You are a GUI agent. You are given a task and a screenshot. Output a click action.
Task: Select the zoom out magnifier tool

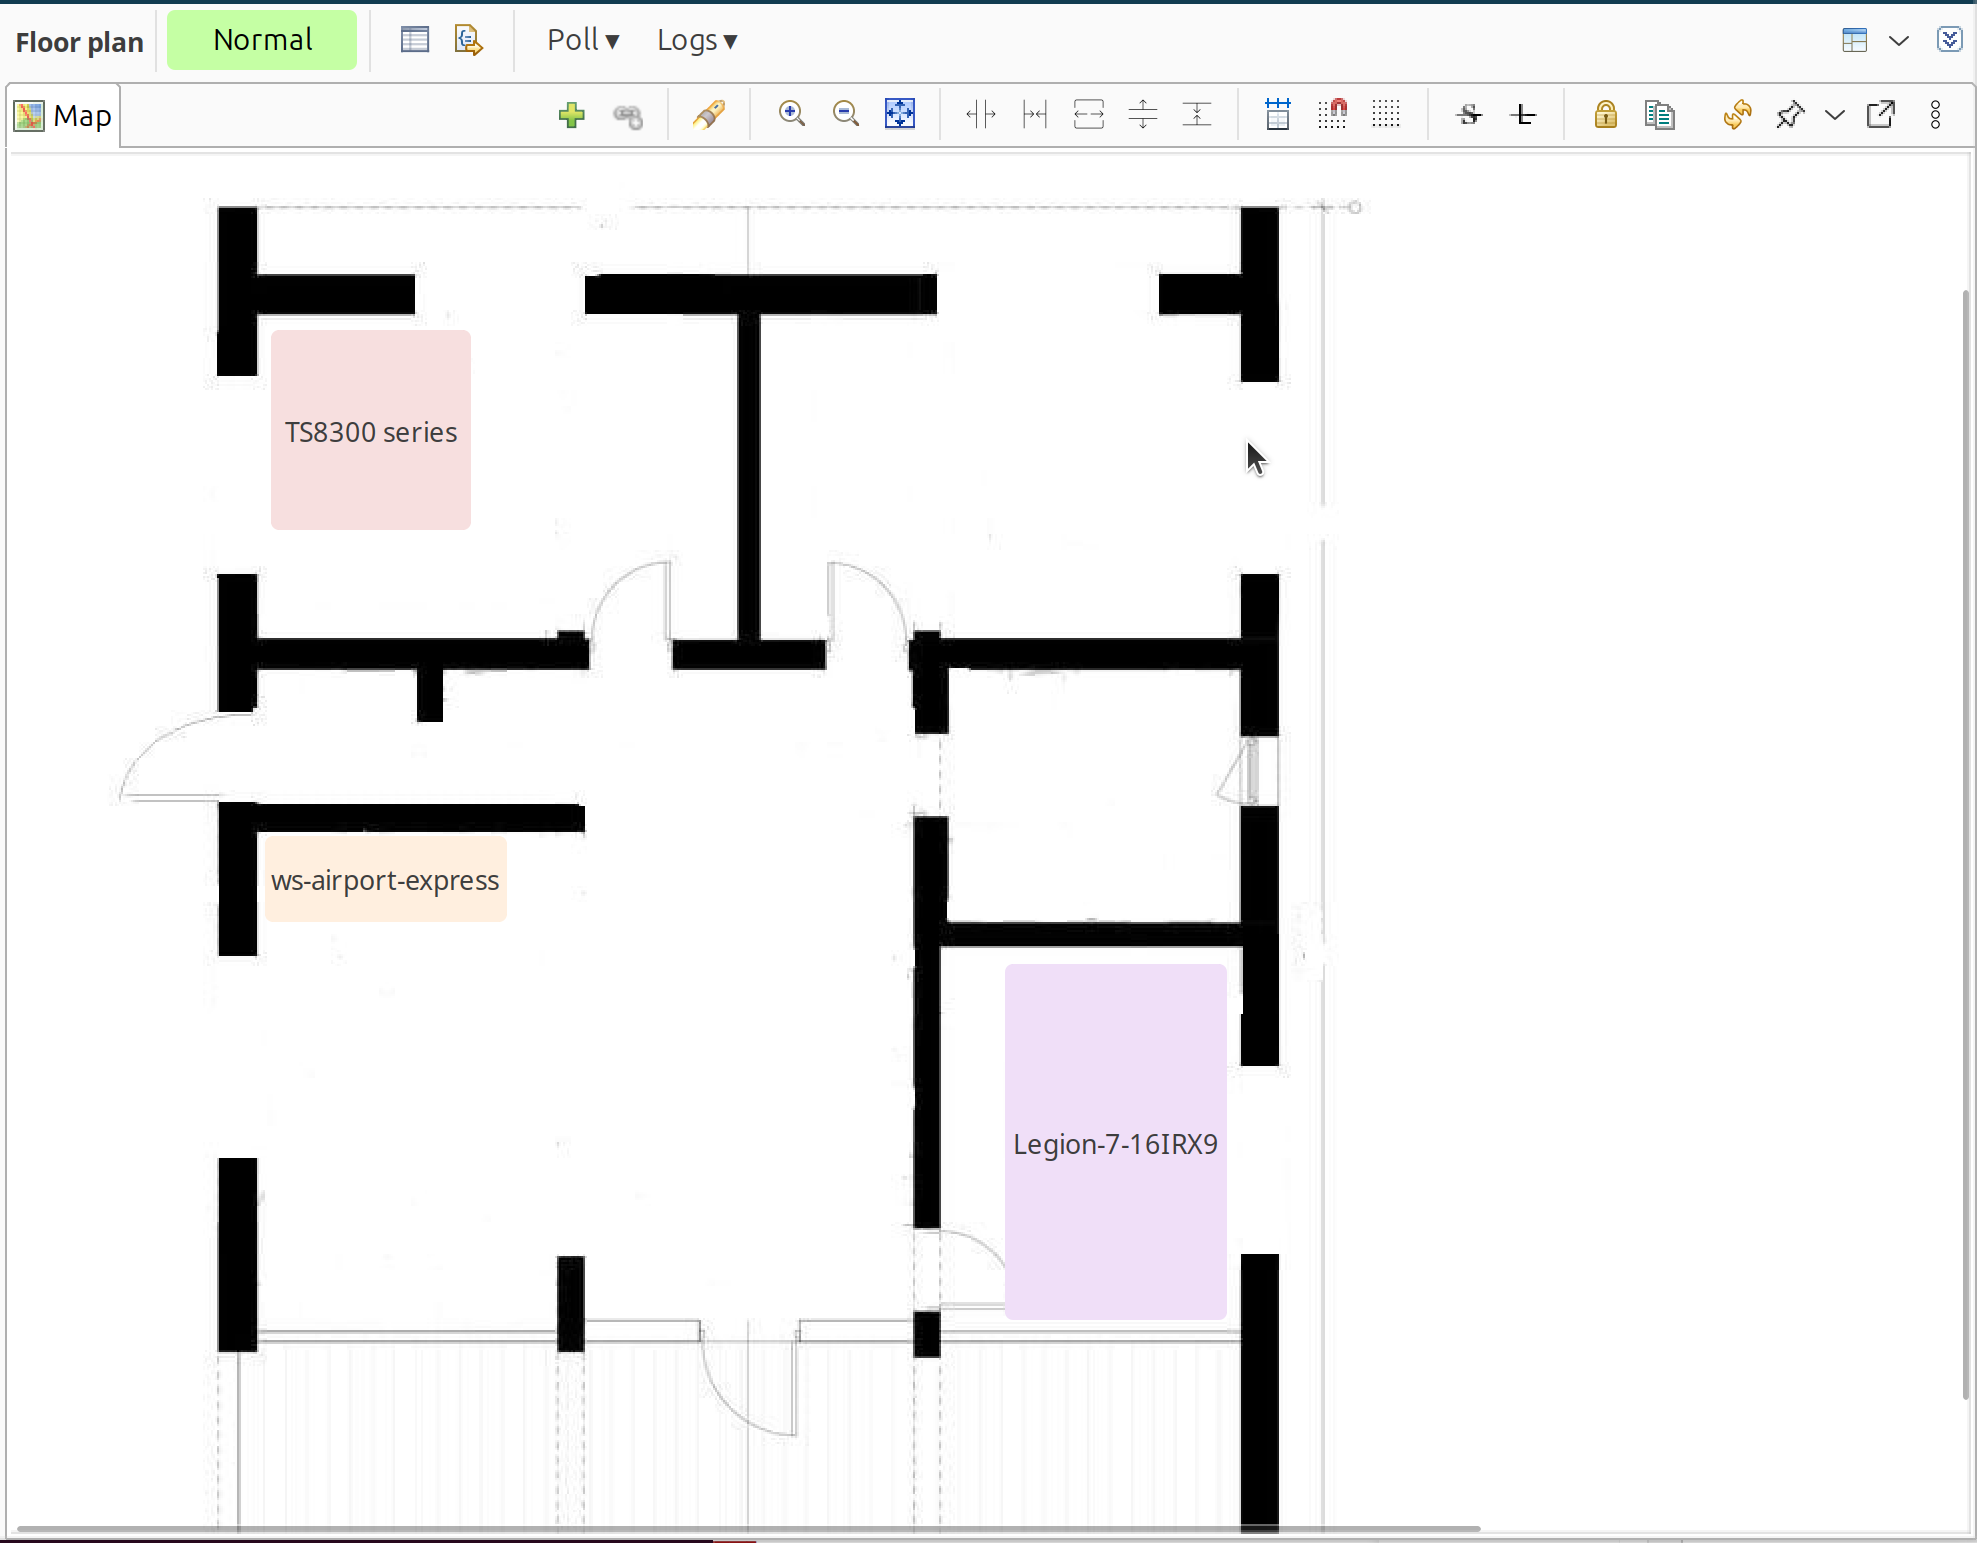click(845, 114)
